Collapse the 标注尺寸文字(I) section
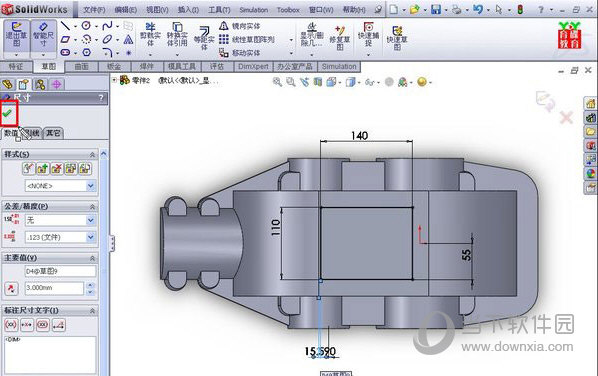Screen dimensions: 598x376 (92, 311)
